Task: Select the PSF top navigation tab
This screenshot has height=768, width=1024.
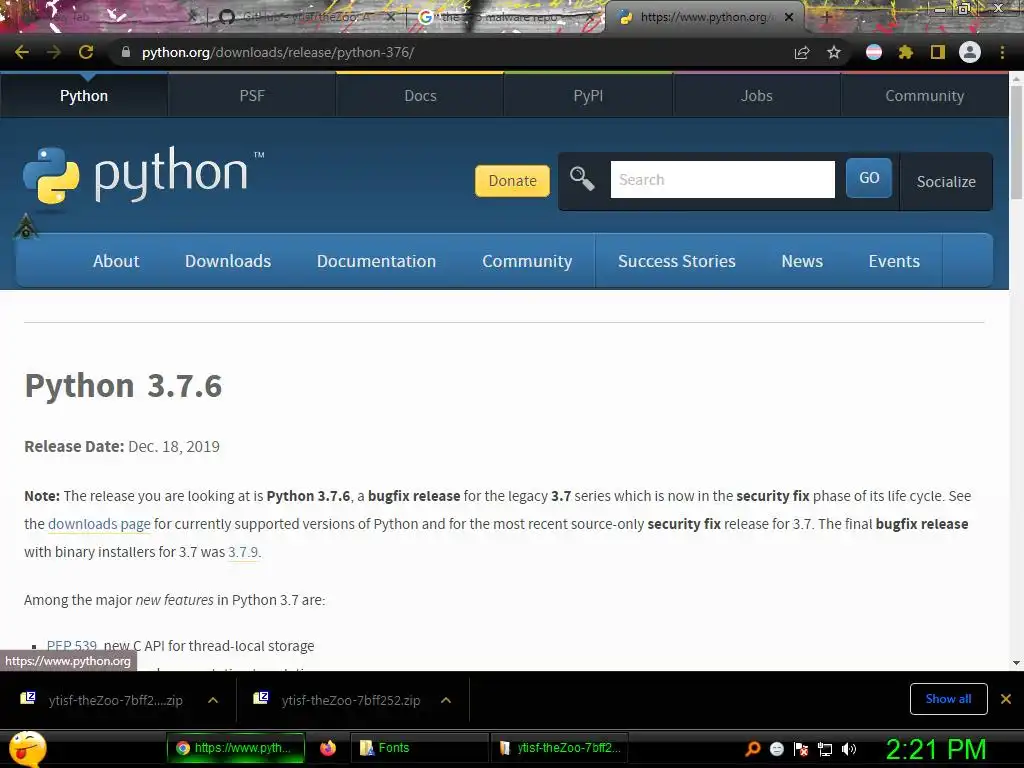Action: pyautogui.click(x=252, y=95)
